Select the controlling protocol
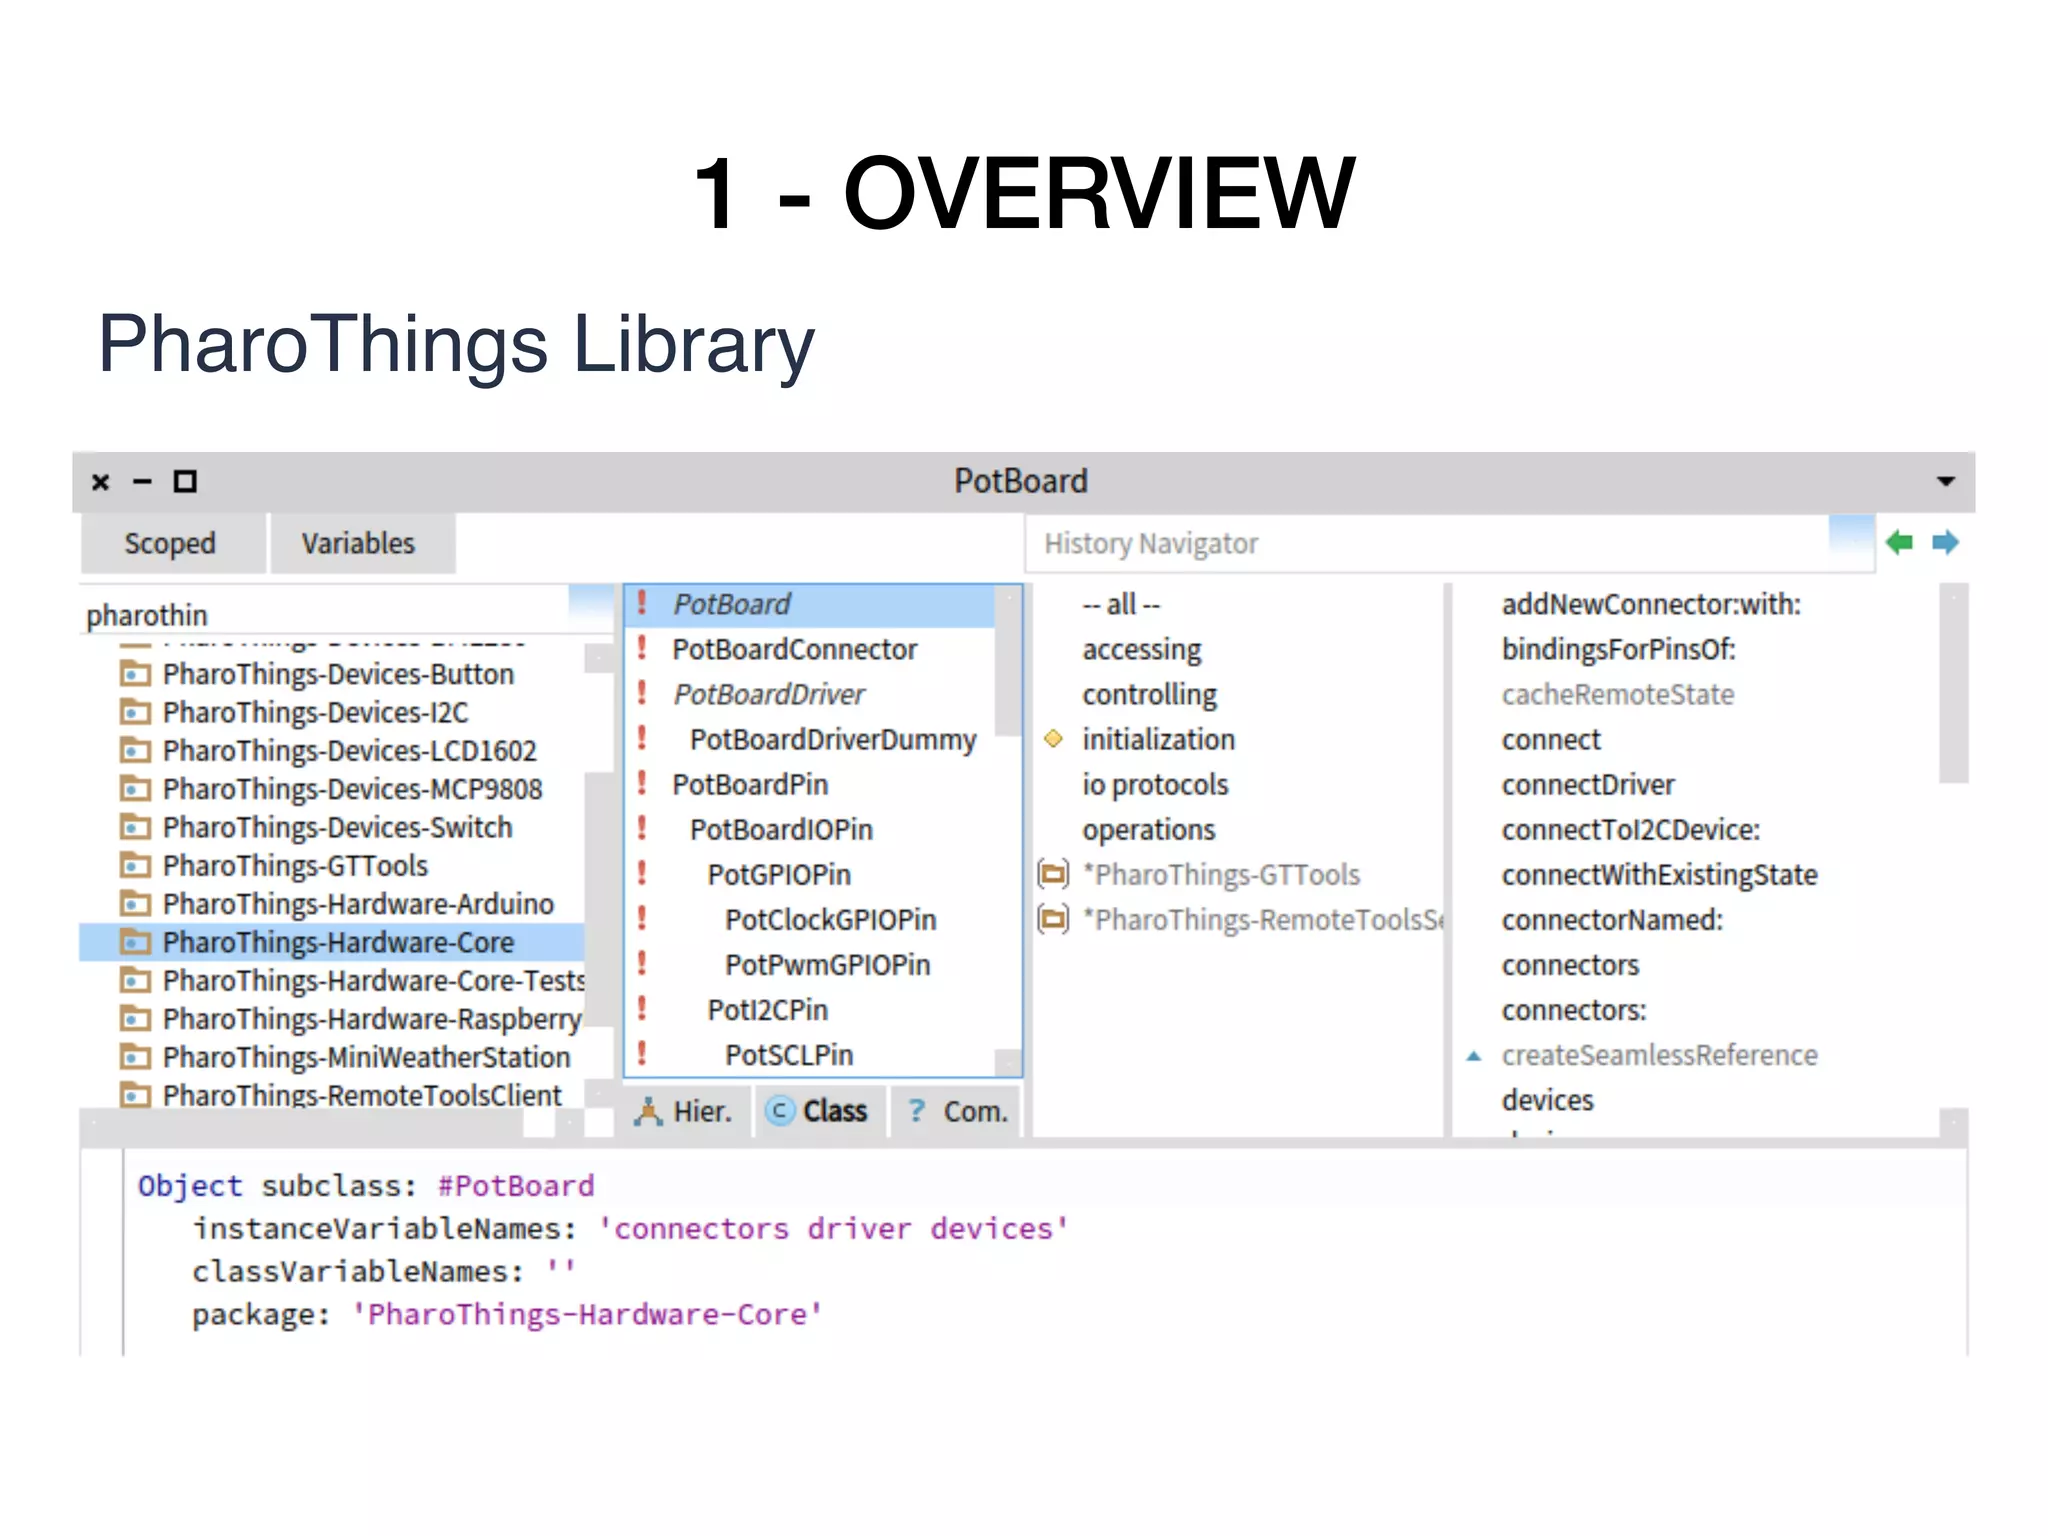Screen dimensions: 2048x1536 point(1149,695)
